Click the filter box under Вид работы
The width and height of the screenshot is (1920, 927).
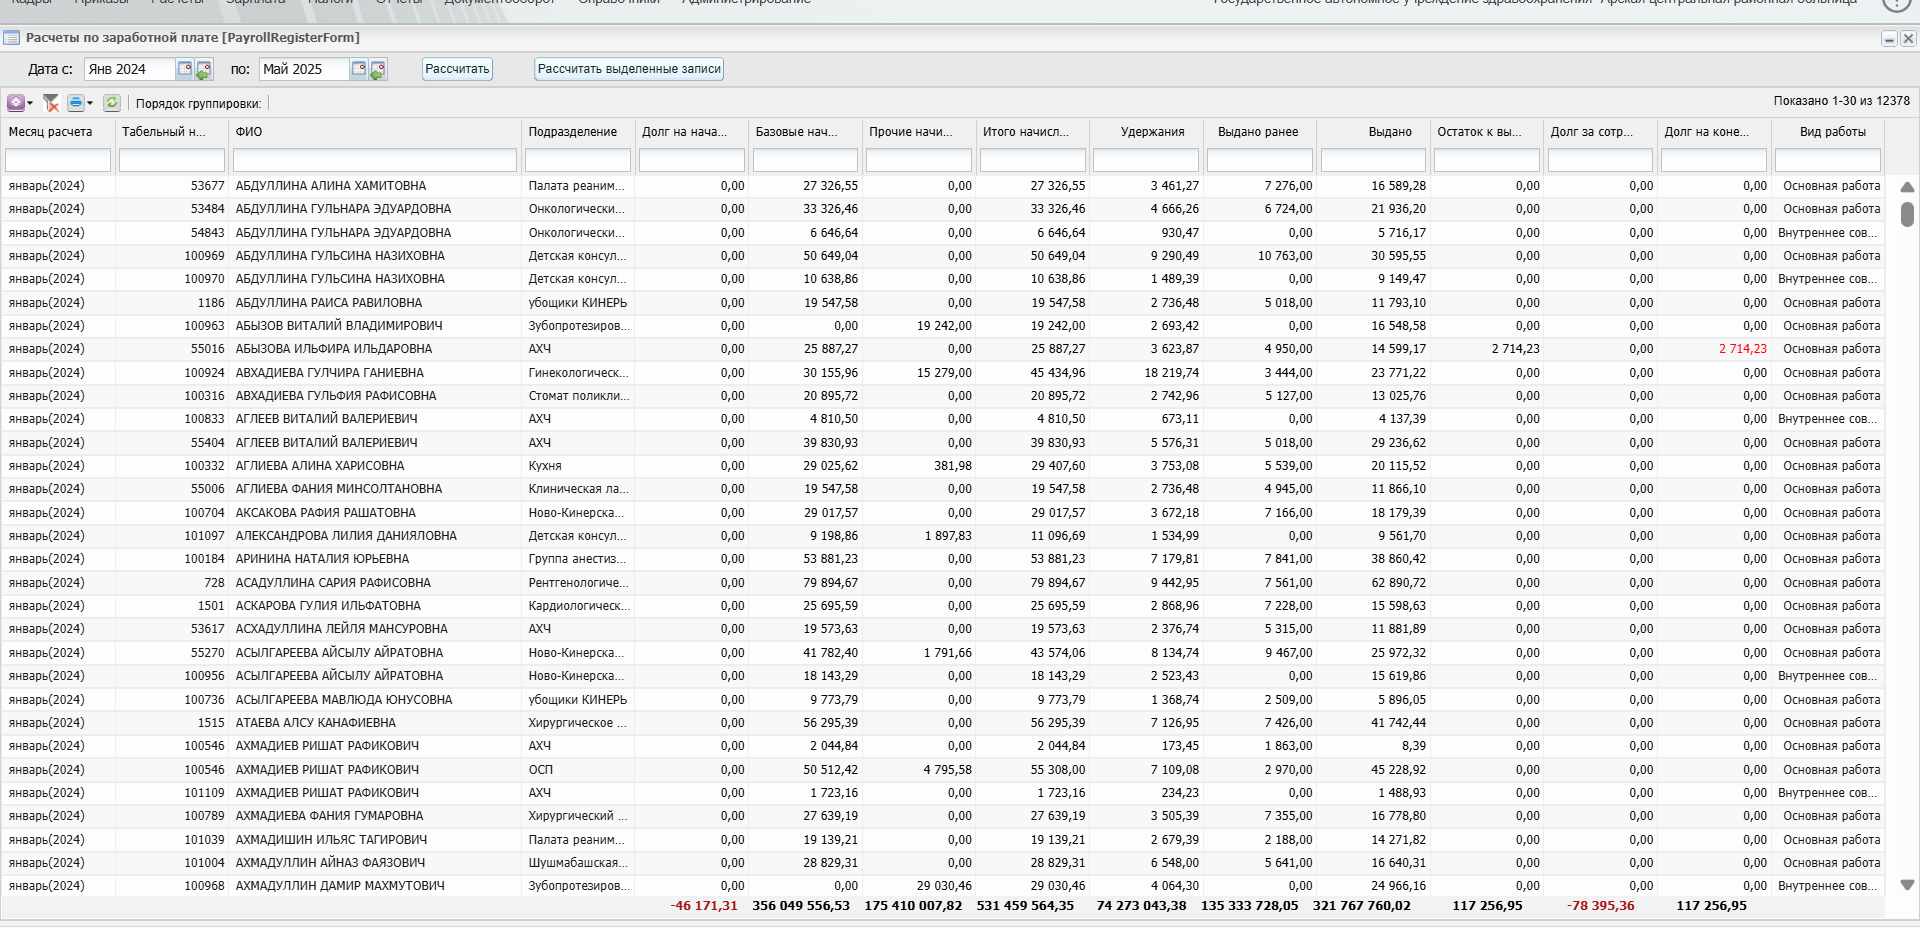point(1828,160)
